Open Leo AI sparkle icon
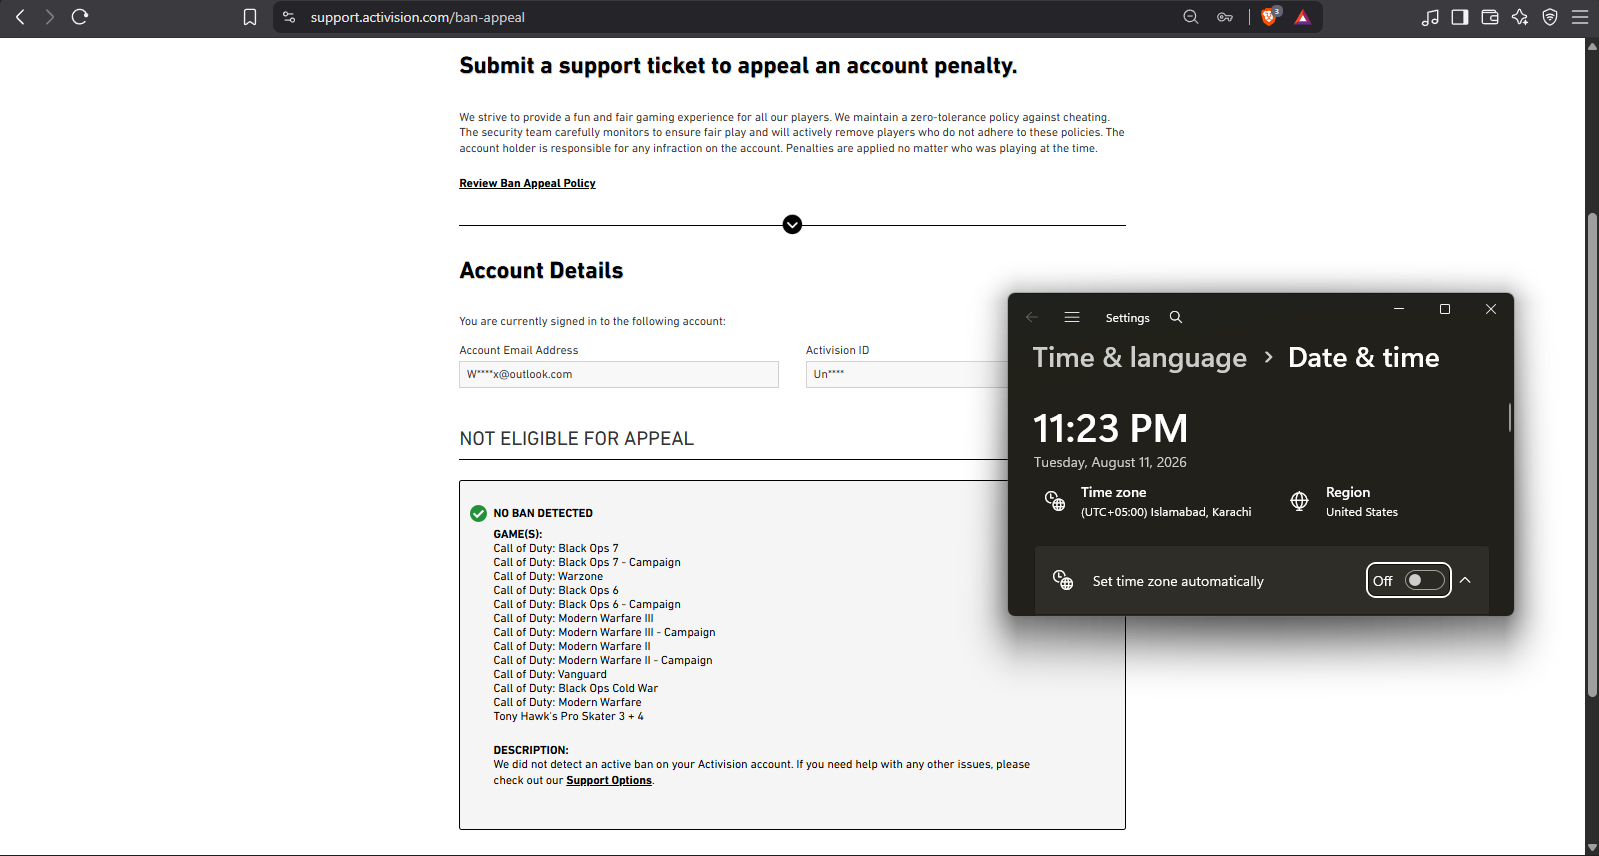This screenshot has width=1599, height=856. pos(1520,17)
